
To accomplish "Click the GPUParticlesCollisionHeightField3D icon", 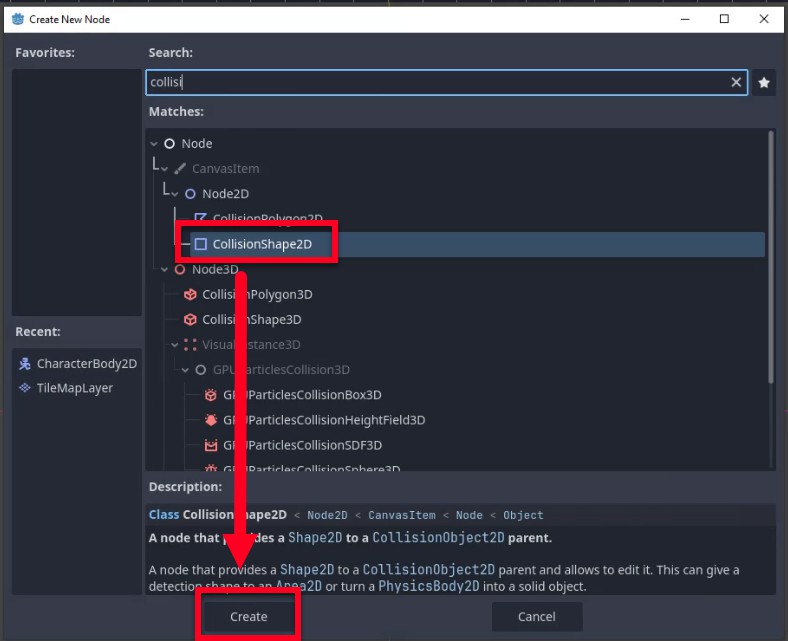I will point(211,420).
